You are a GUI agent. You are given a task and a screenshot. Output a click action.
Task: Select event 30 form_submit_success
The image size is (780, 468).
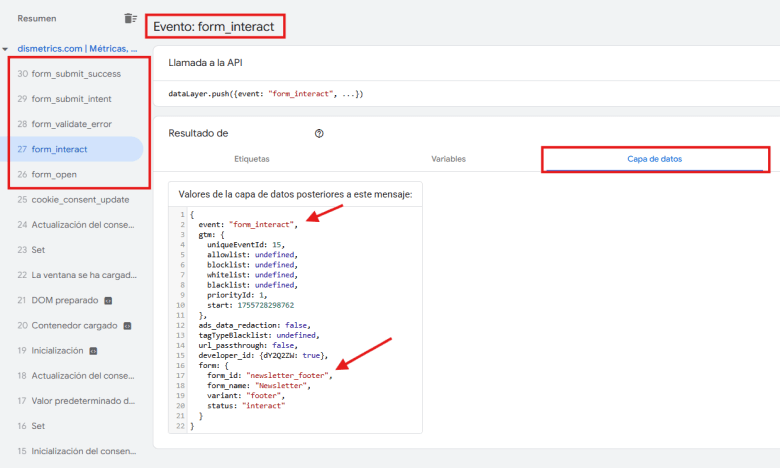(x=75, y=74)
